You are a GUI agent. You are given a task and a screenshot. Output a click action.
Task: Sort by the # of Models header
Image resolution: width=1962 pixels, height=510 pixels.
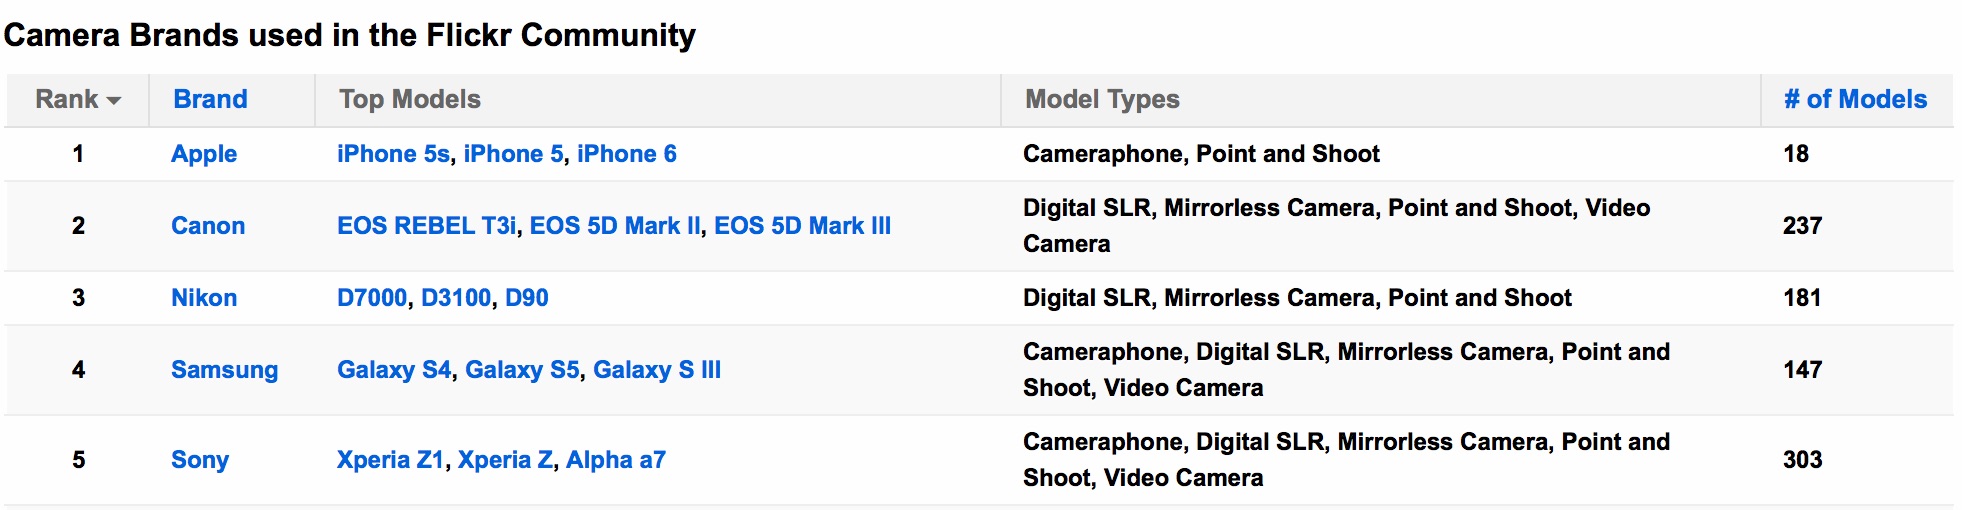click(1855, 99)
